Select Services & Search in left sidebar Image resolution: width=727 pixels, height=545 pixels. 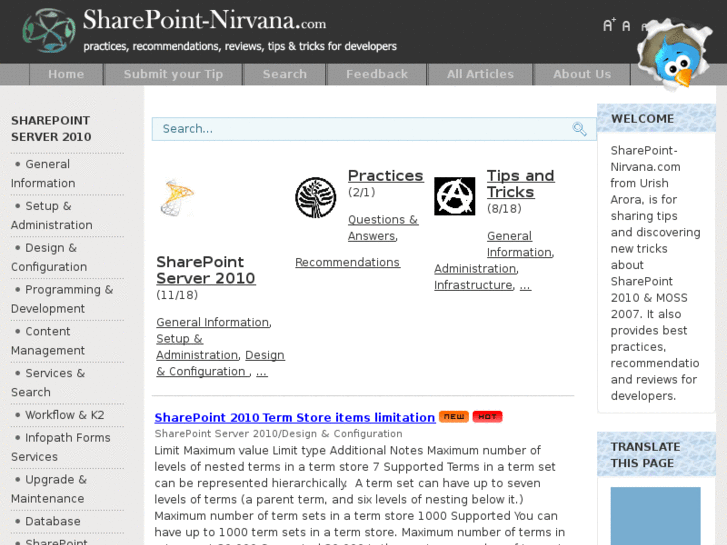tap(48, 382)
